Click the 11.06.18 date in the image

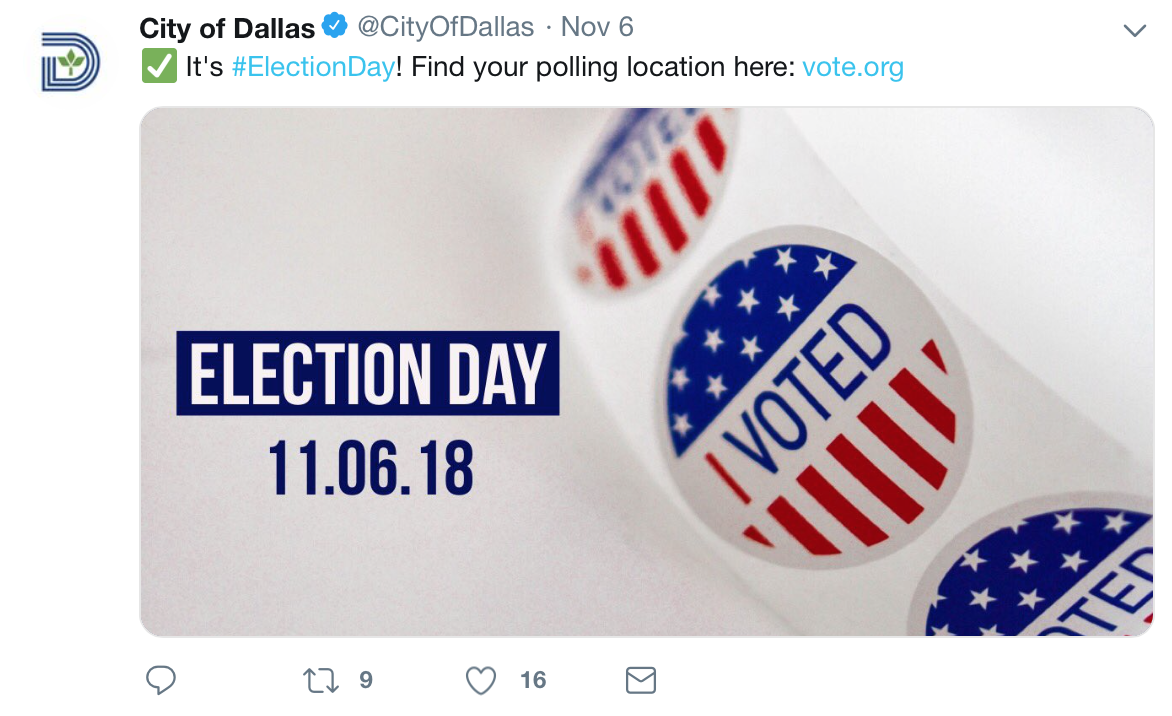pos(370,469)
